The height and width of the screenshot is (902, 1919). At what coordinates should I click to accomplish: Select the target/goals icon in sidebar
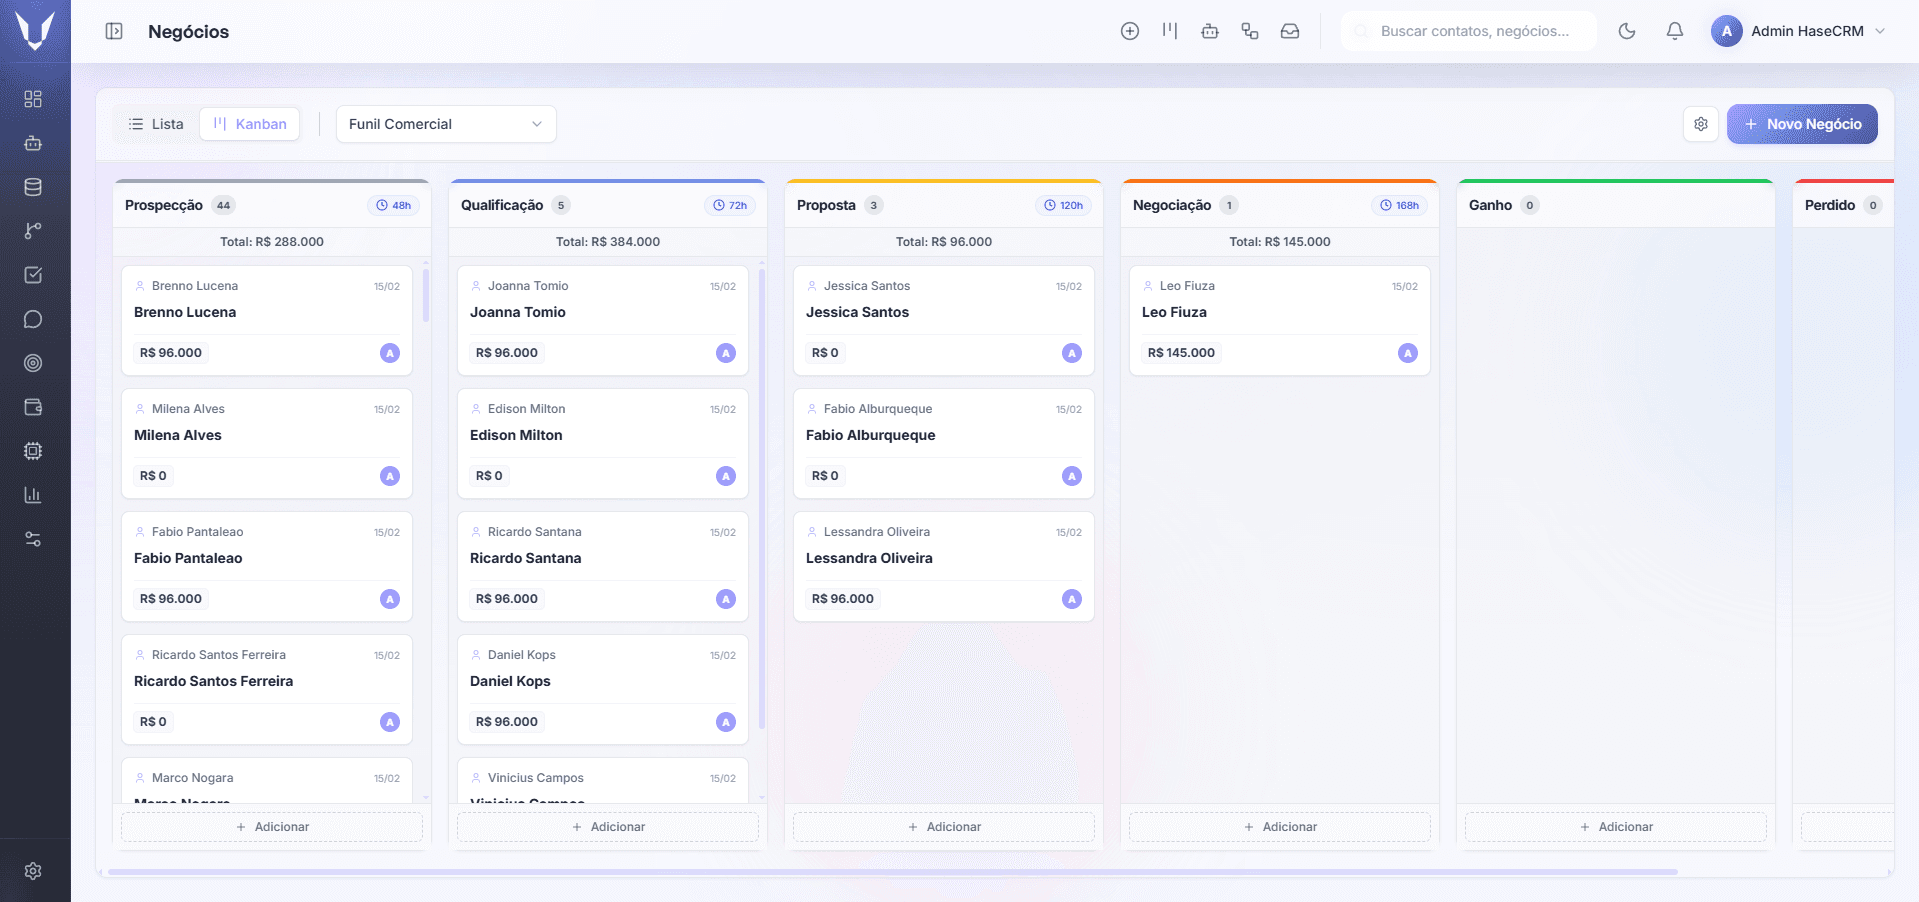pos(33,363)
